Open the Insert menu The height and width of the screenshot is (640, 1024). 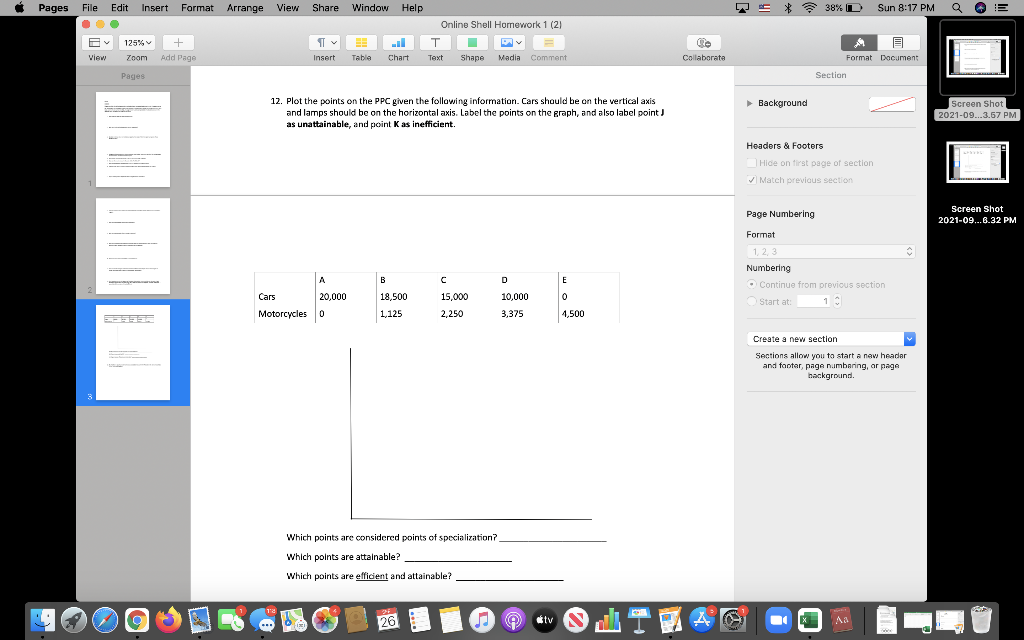(x=154, y=7)
